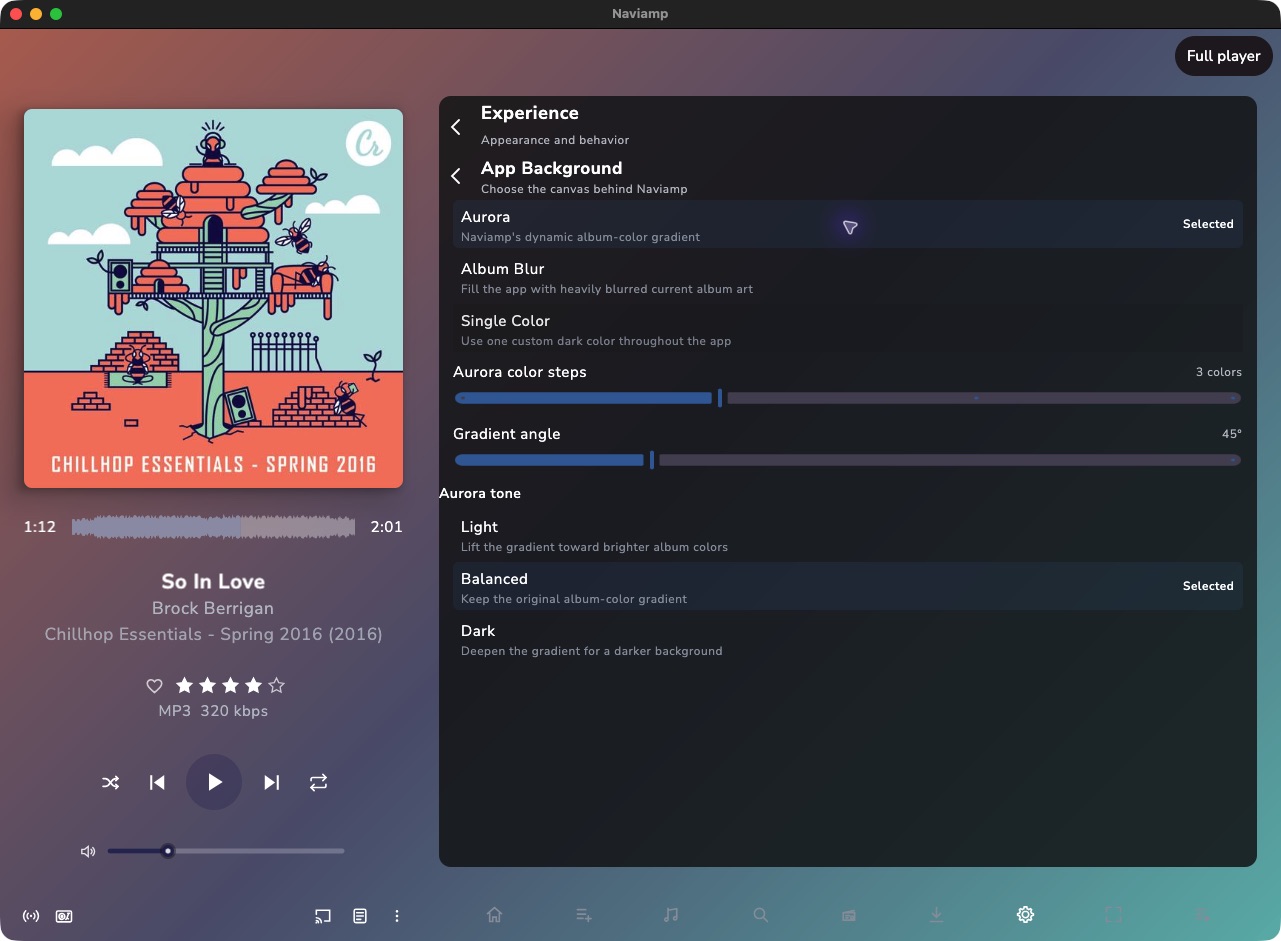Select the Single Color background option
Image resolution: width=1281 pixels, height=941 pixels.
click(848, 329)
